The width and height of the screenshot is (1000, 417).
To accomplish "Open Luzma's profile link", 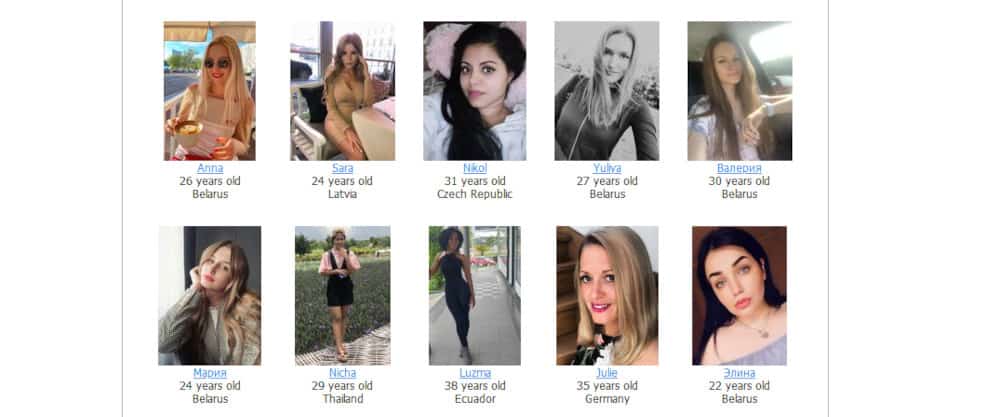I will [474, 373].
